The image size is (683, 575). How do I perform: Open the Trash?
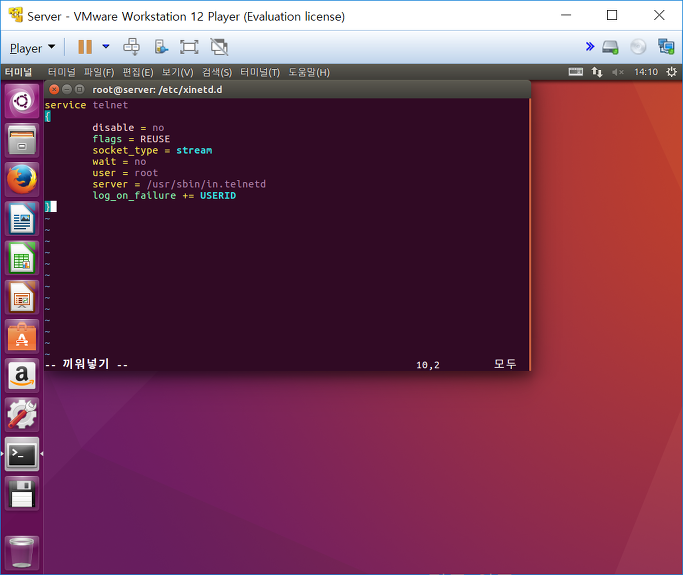[x=22, y=552]
